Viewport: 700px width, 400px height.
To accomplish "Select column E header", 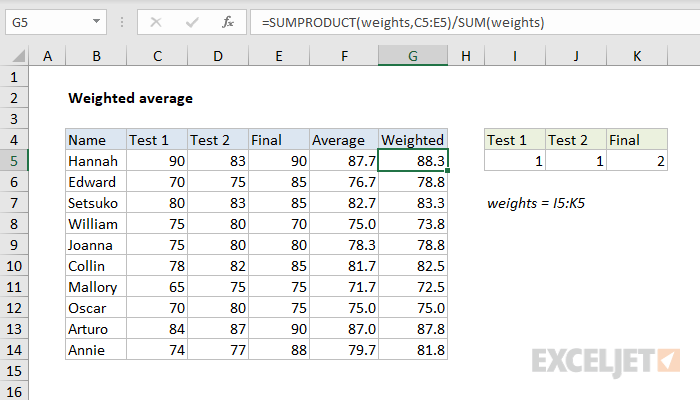I will [279, 56].
